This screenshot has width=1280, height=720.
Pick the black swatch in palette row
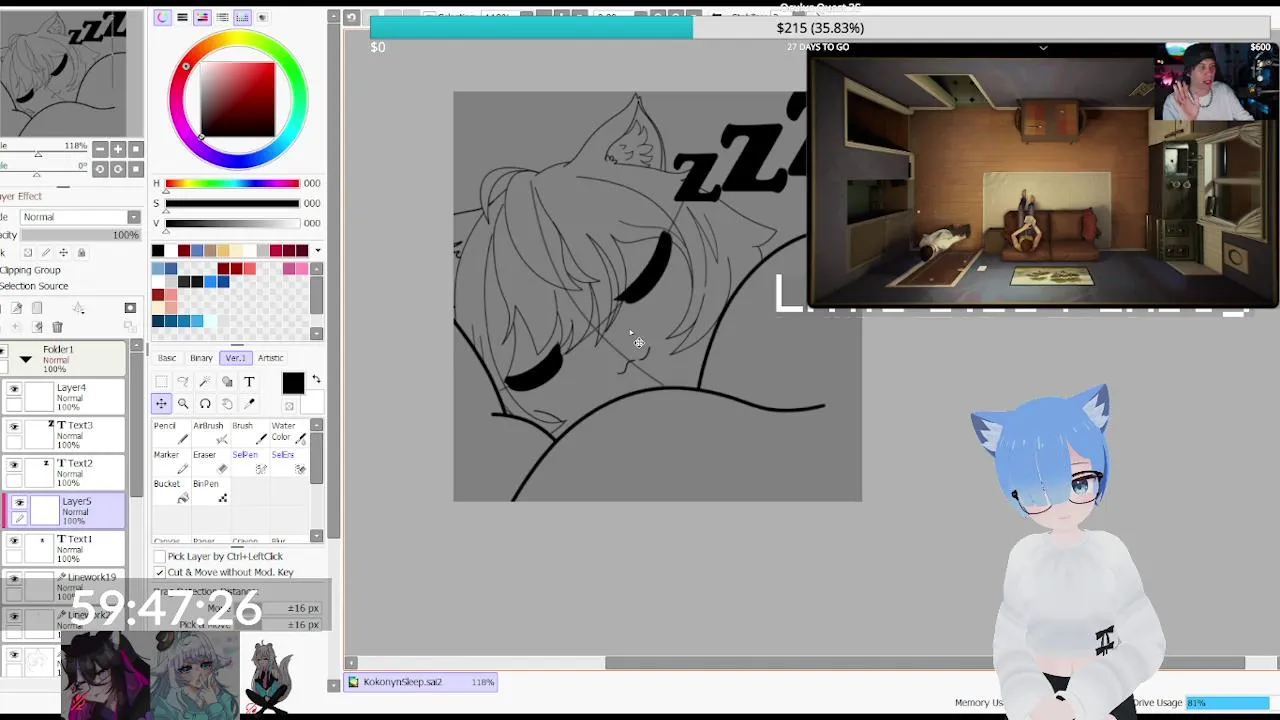coord(158,250)
